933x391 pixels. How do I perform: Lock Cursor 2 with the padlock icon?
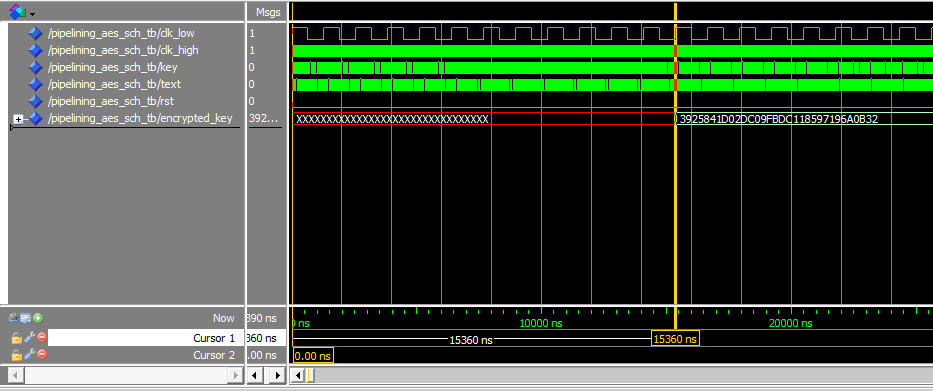pos(17,355)
